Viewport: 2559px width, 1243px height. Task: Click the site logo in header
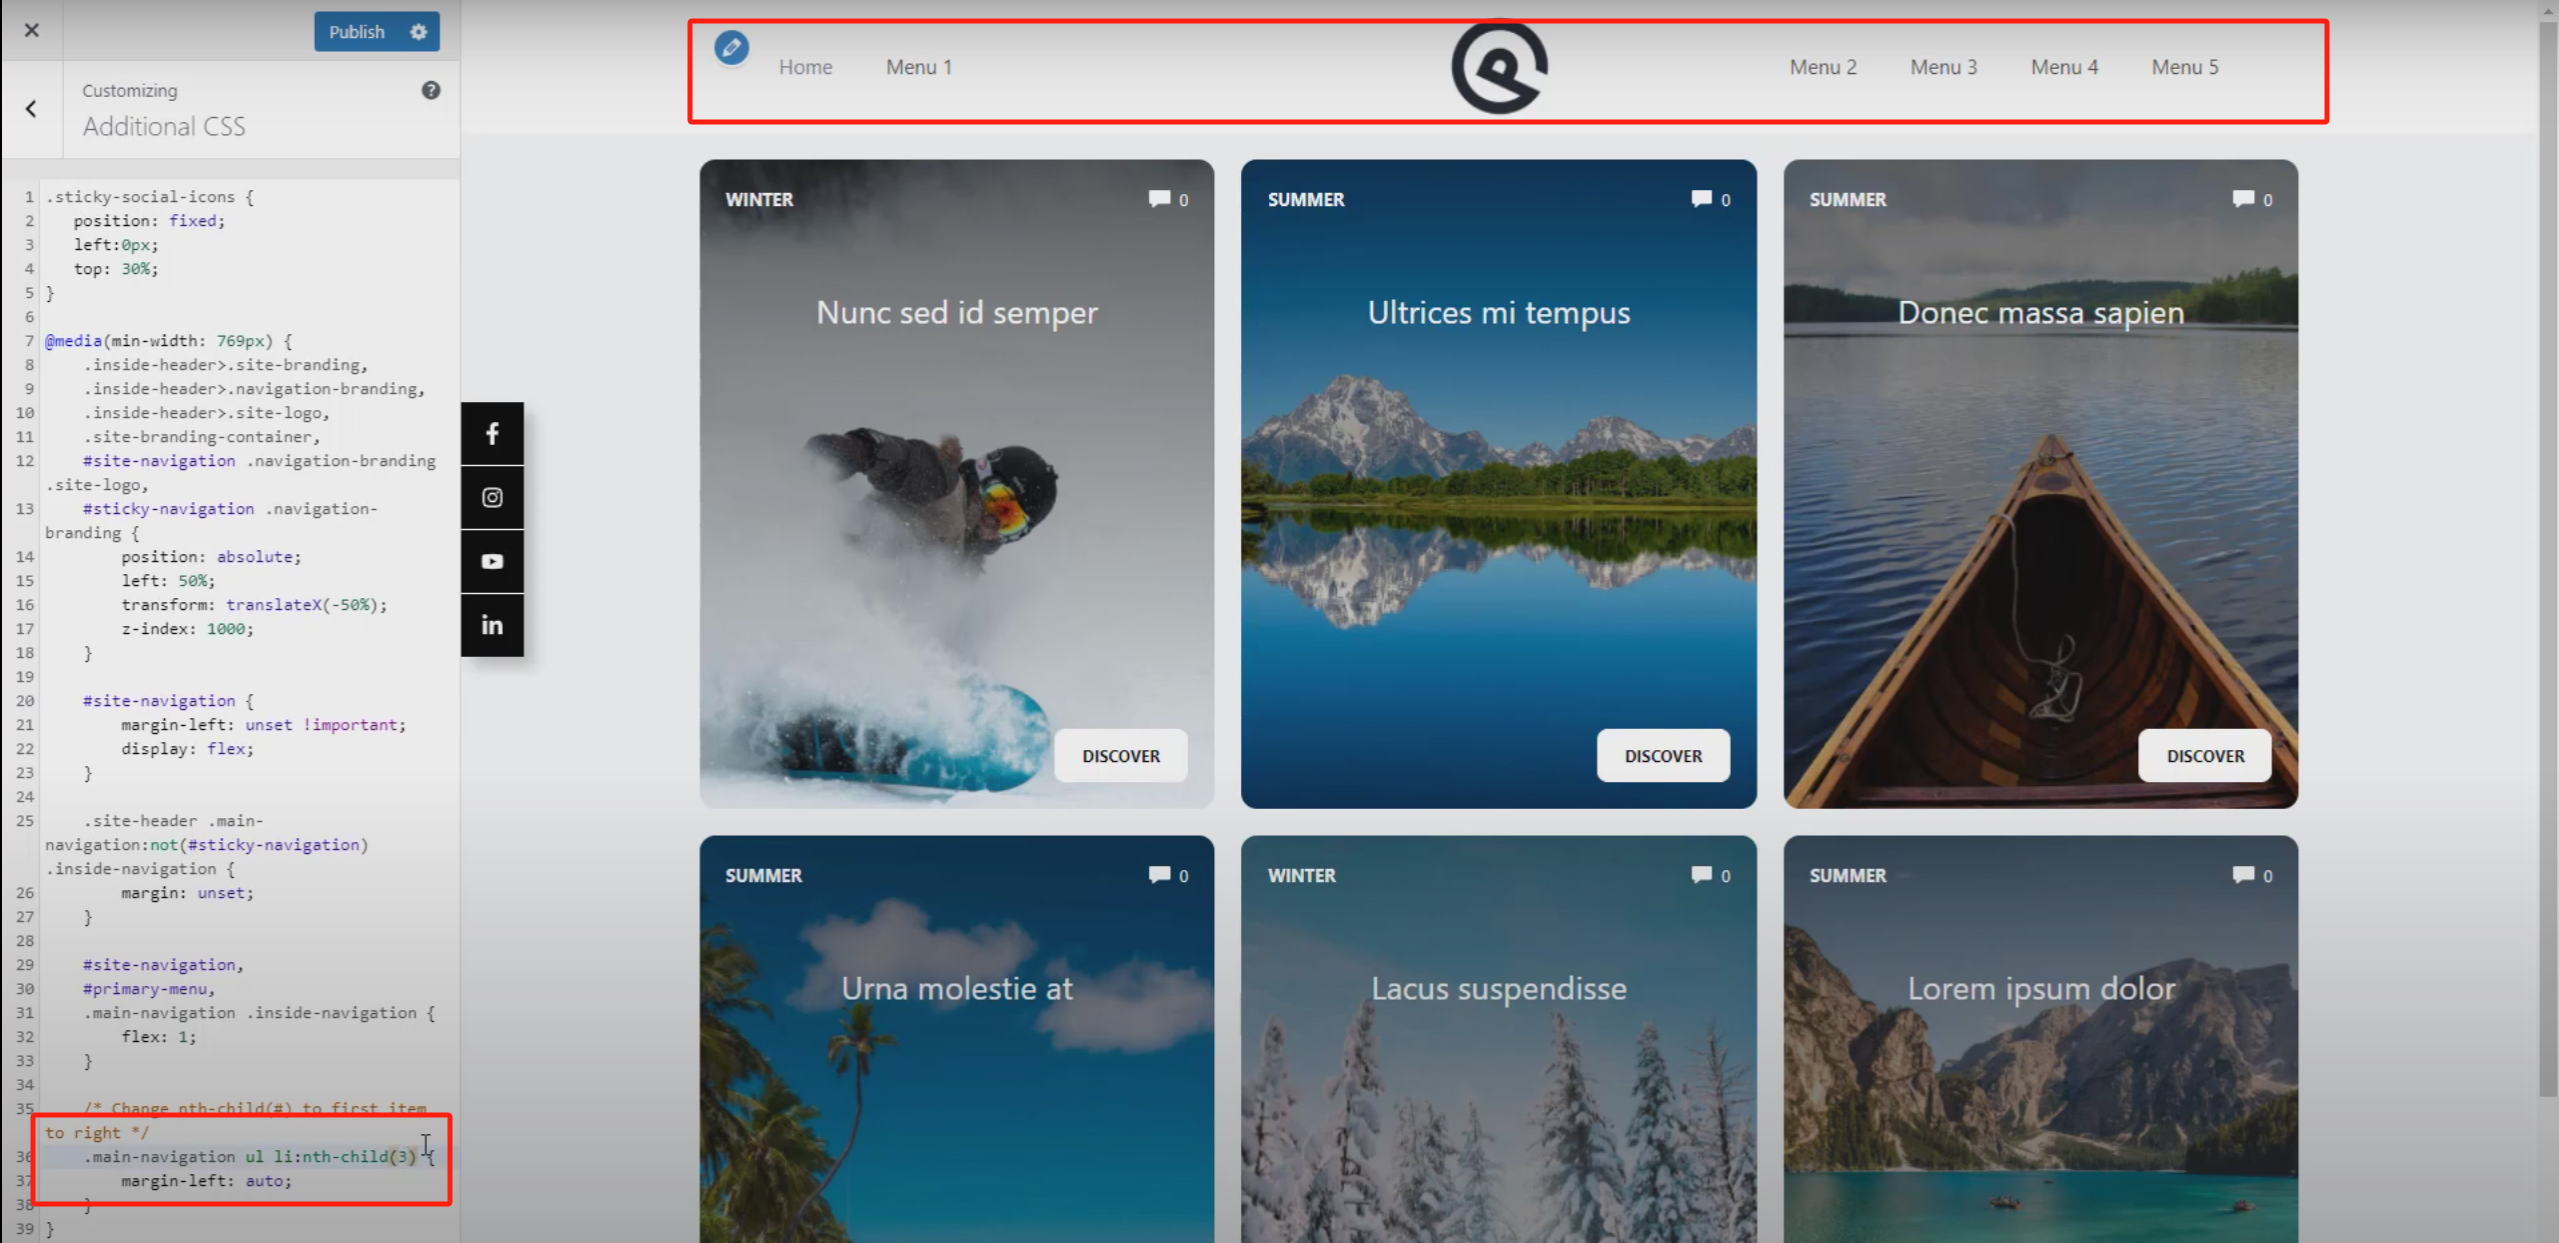coord(1498,67)
